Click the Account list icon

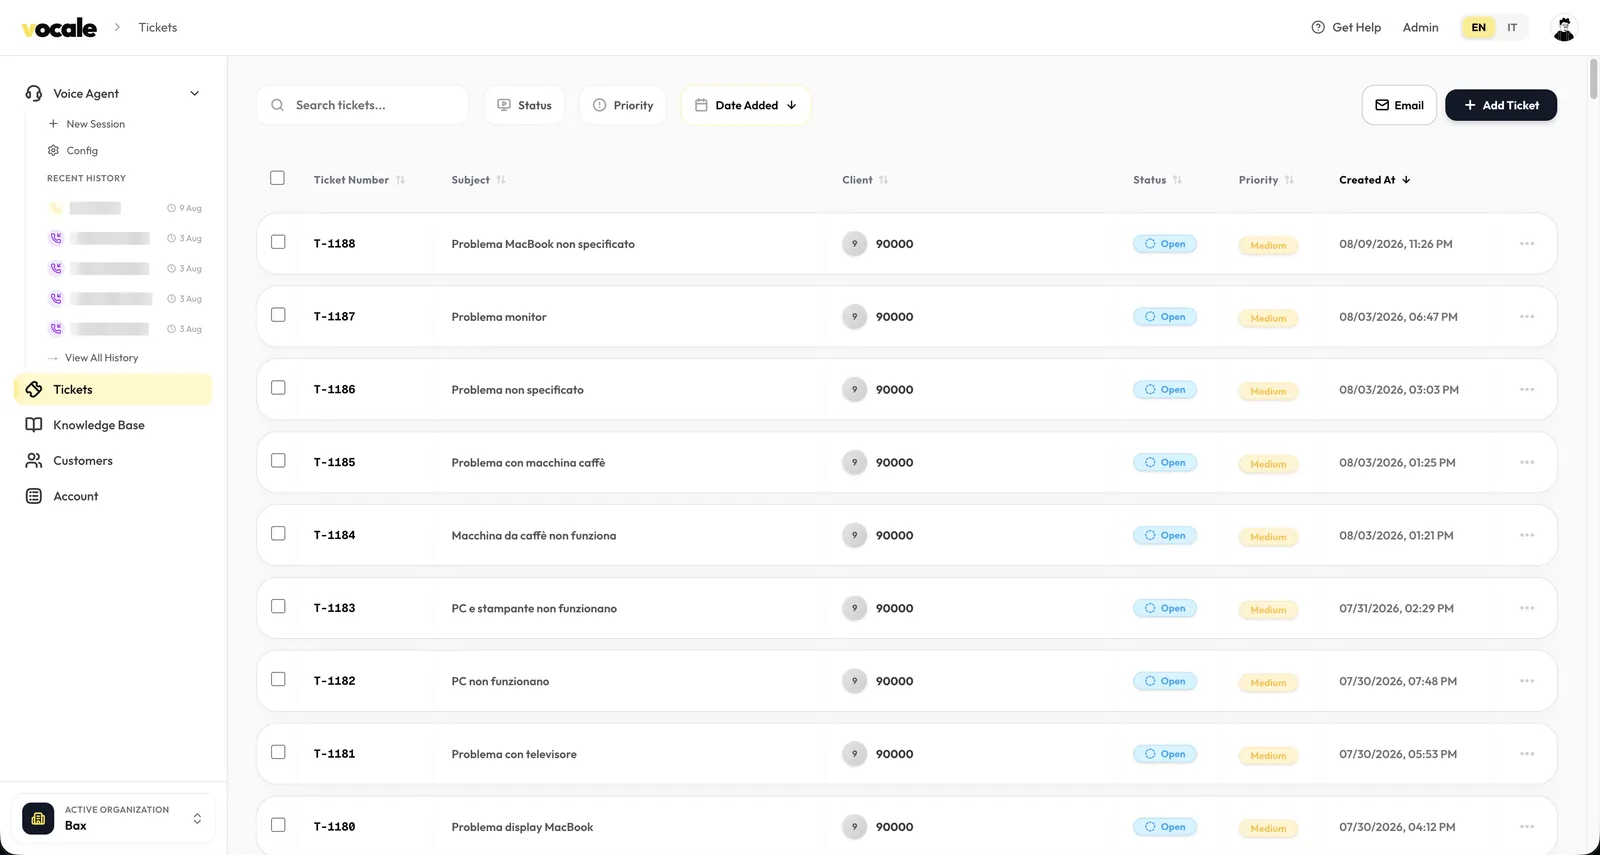click(34, 496)
